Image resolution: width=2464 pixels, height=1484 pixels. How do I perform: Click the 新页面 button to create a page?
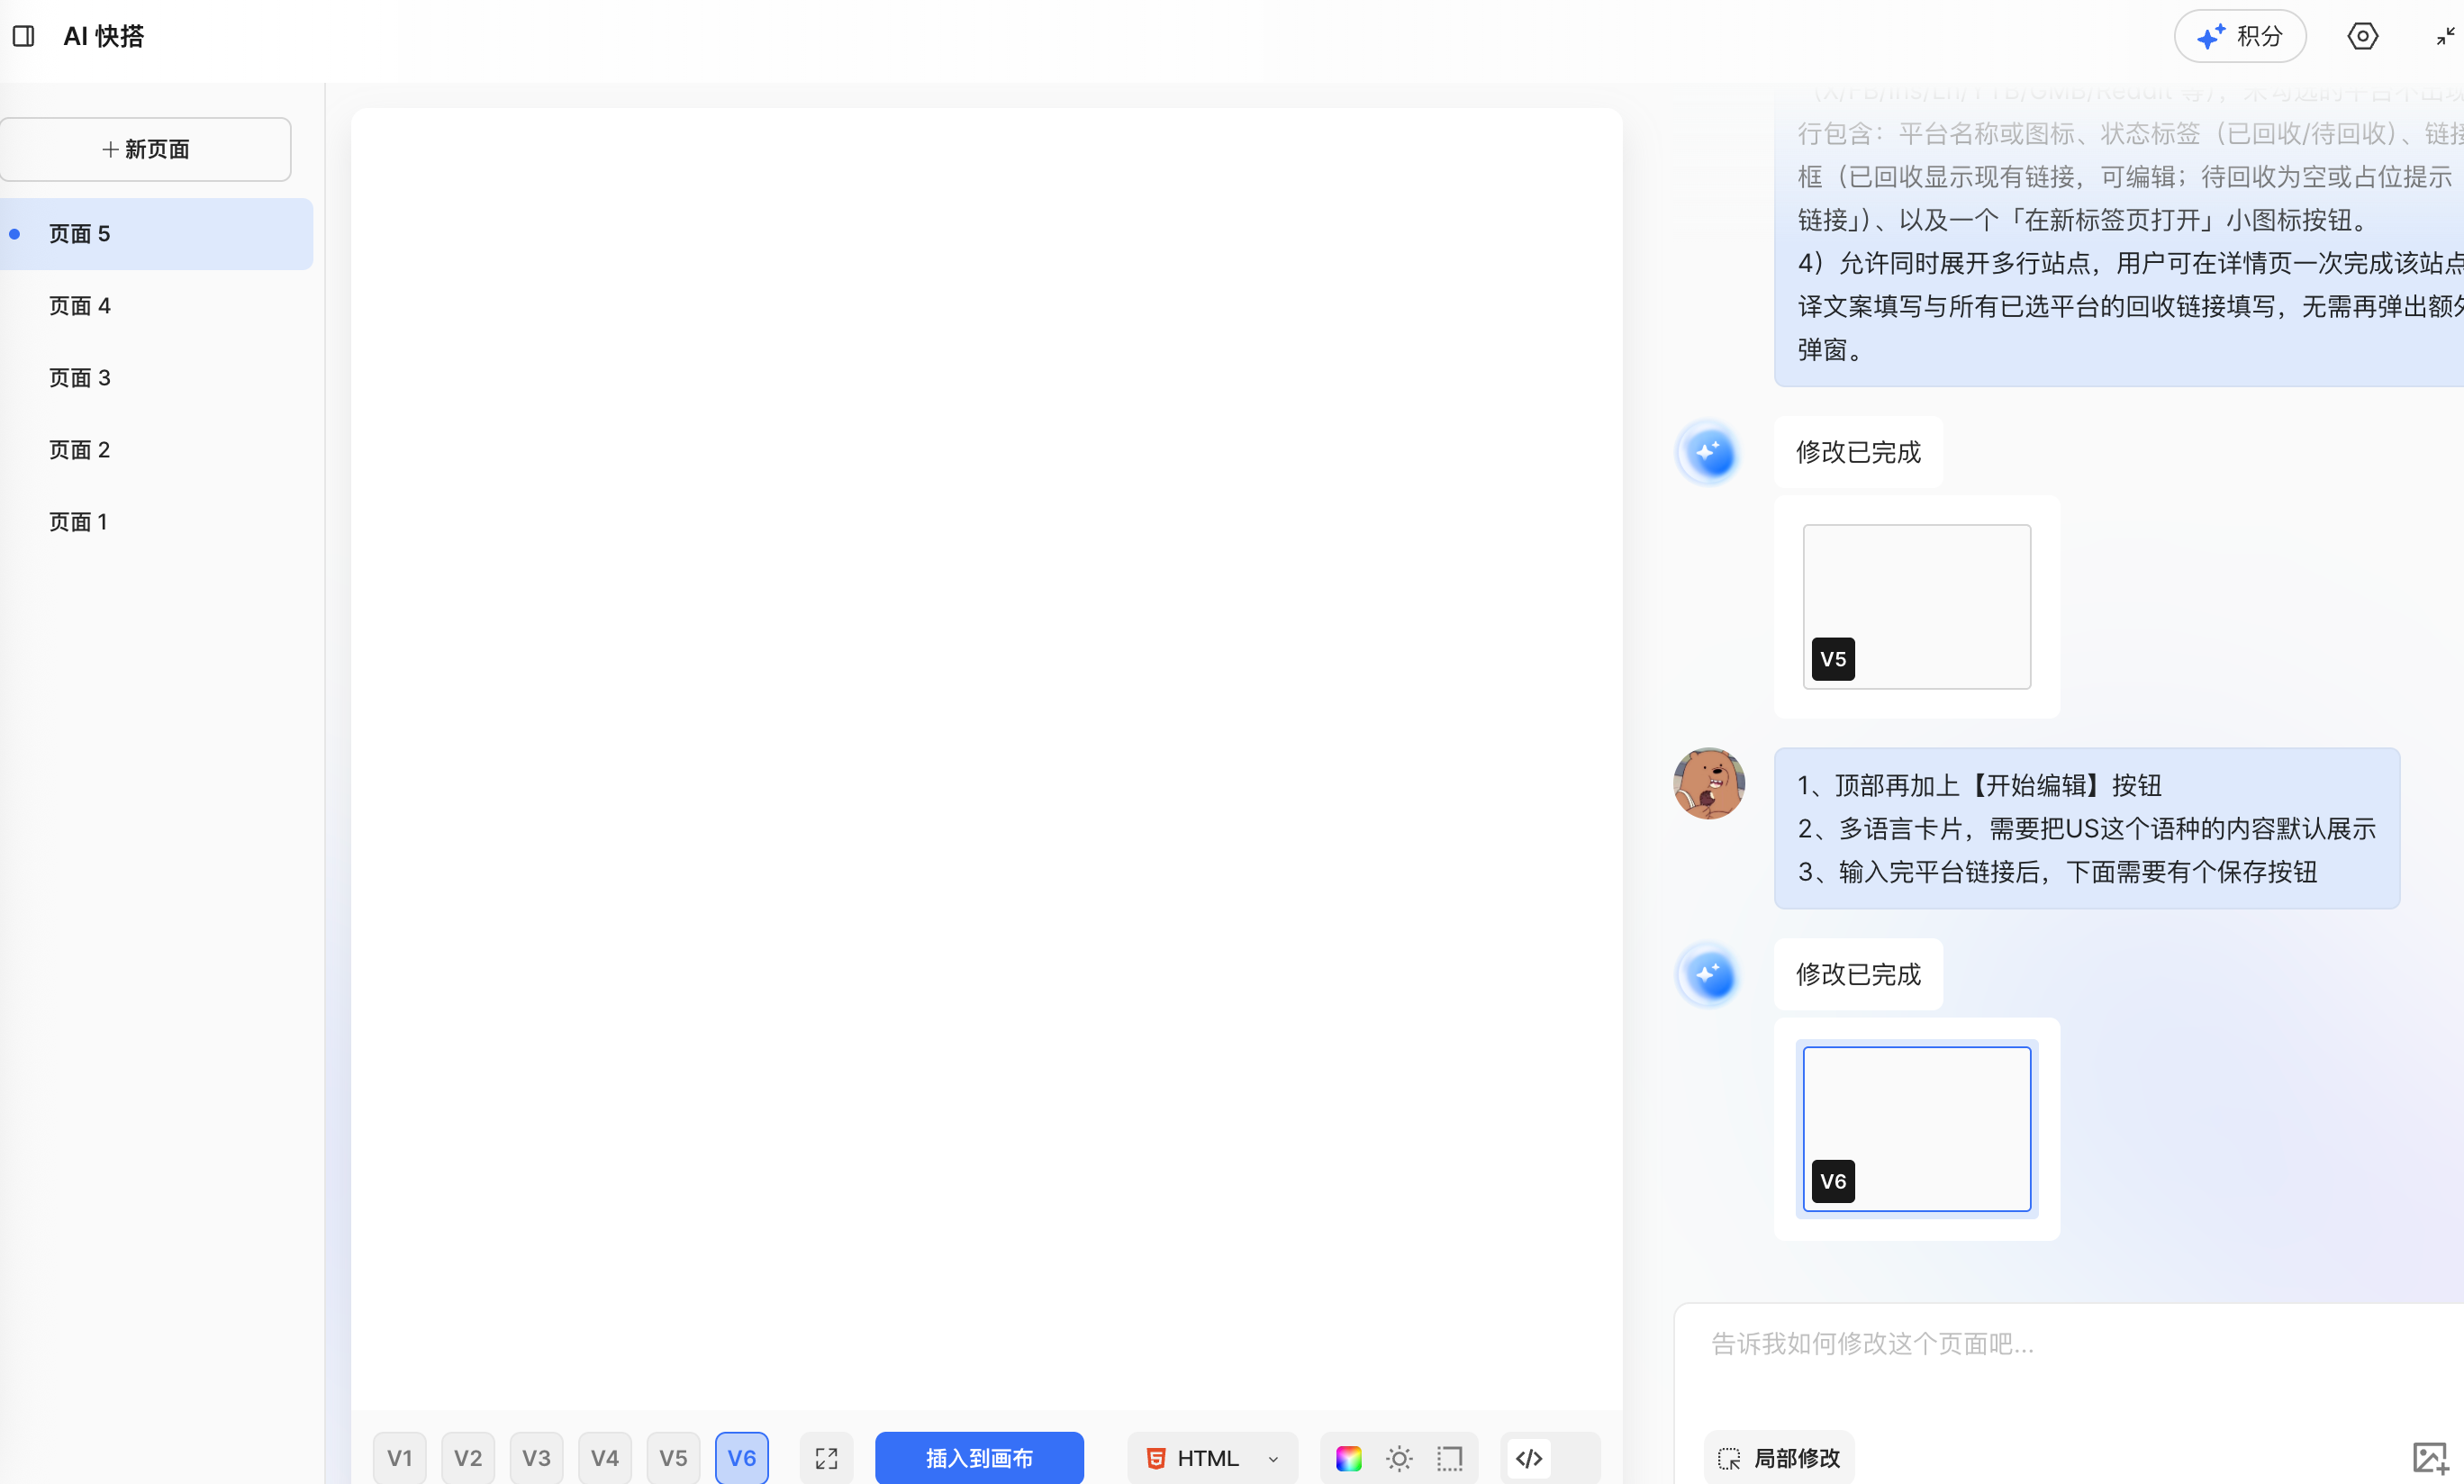[146, 148]
